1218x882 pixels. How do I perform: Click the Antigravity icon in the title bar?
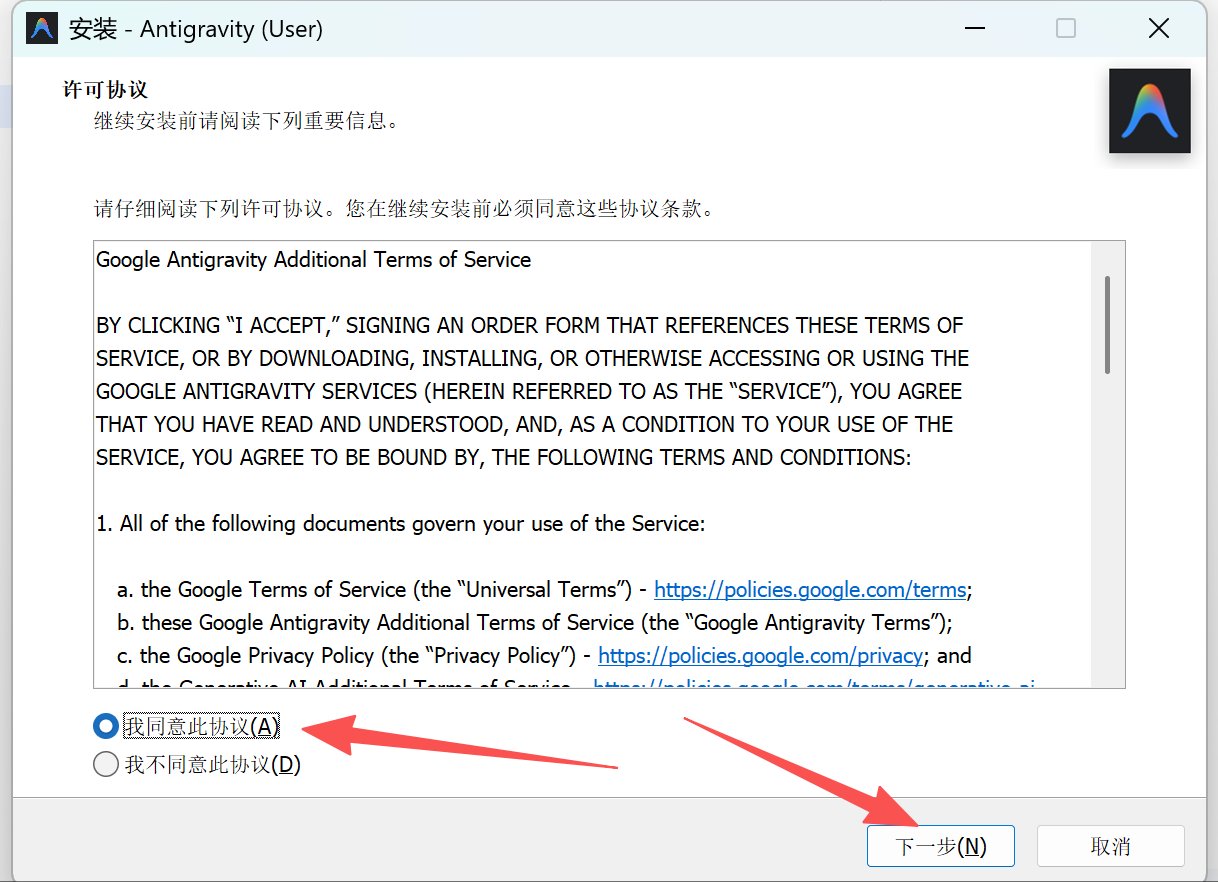pos(42,29)
